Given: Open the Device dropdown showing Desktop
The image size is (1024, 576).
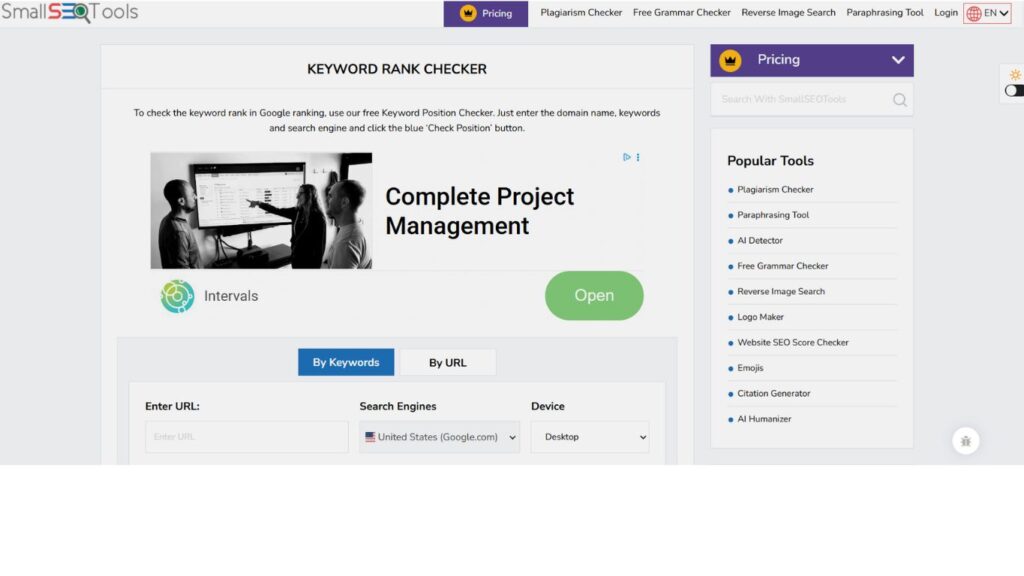Looking at the screenshot, I should [x=590, y=437].
